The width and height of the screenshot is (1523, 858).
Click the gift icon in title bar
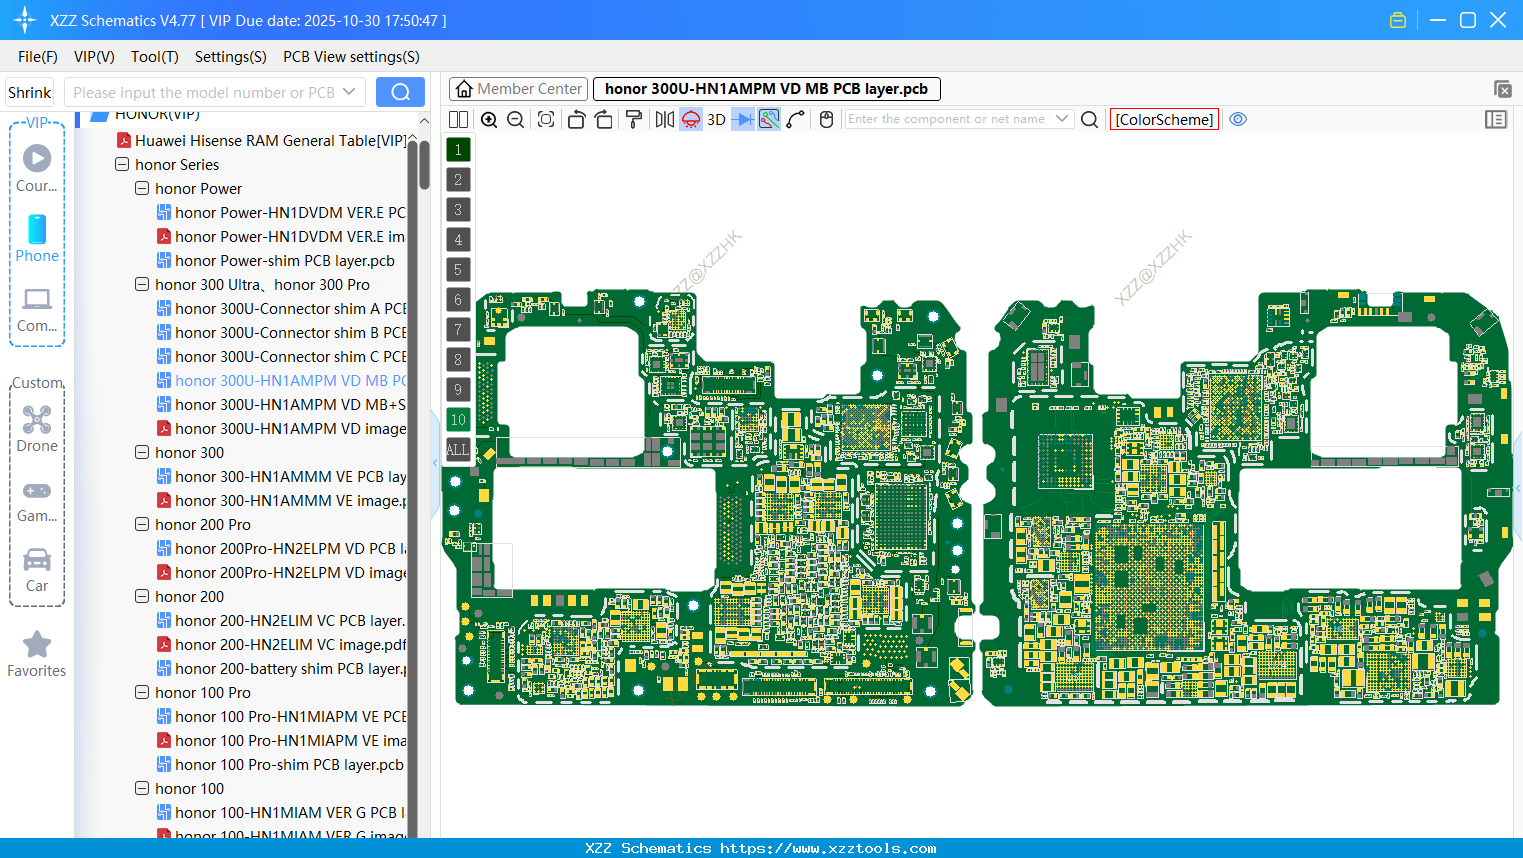tap(1398, 20)
